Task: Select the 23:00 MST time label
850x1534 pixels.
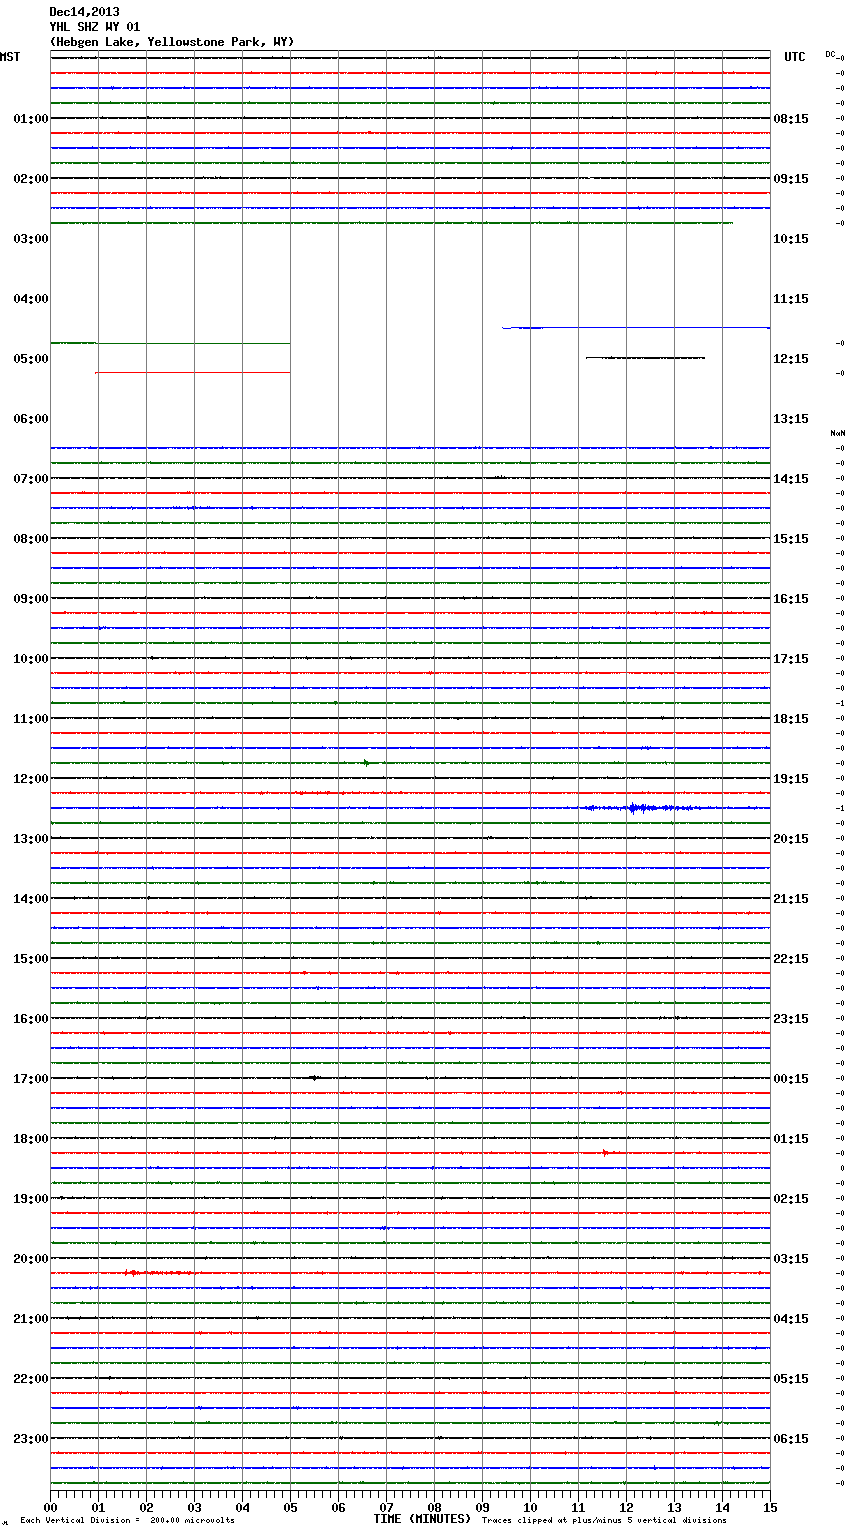Action: (30, 1439)
